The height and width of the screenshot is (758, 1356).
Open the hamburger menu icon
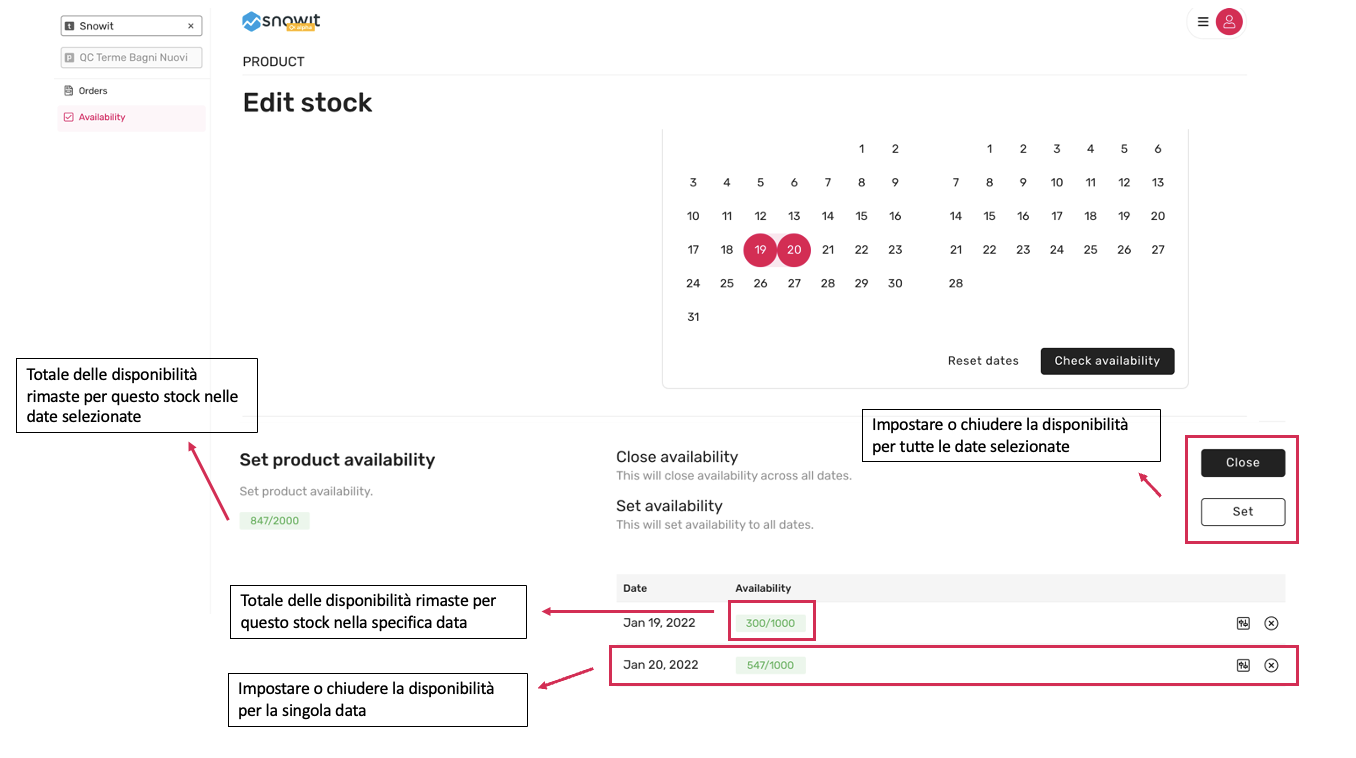[1202, 21]
